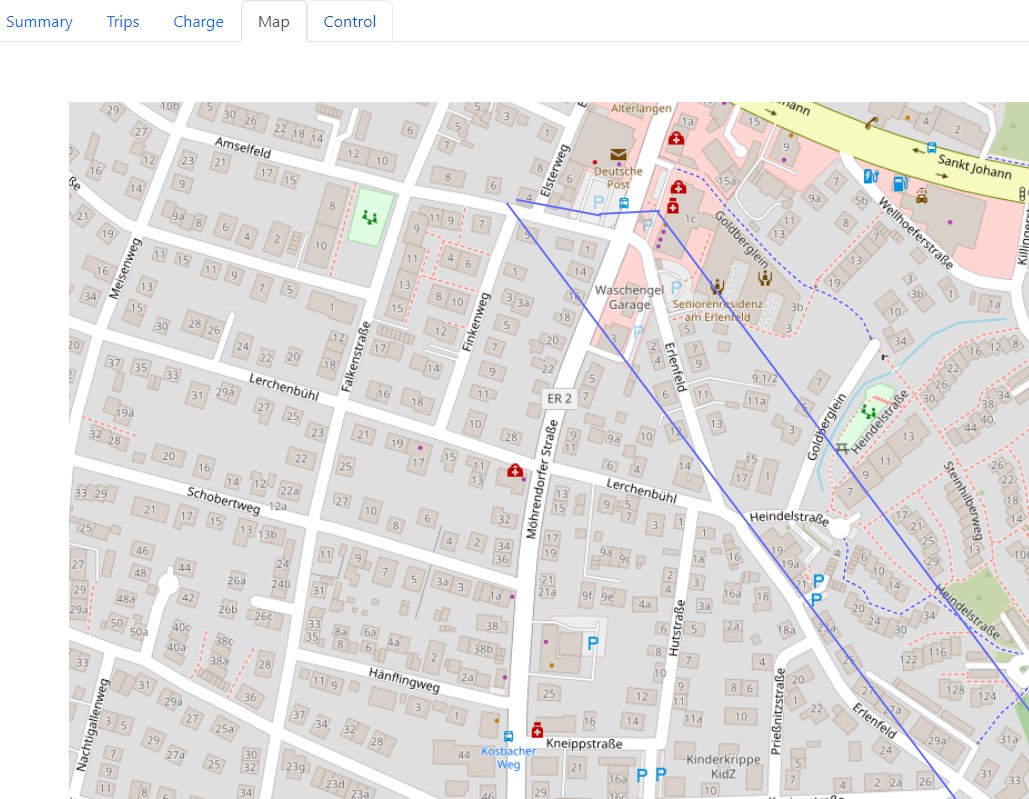Select the EV charging station icon near Wellhoeferstraße
1029x799 pixels.
coord(869,176)
